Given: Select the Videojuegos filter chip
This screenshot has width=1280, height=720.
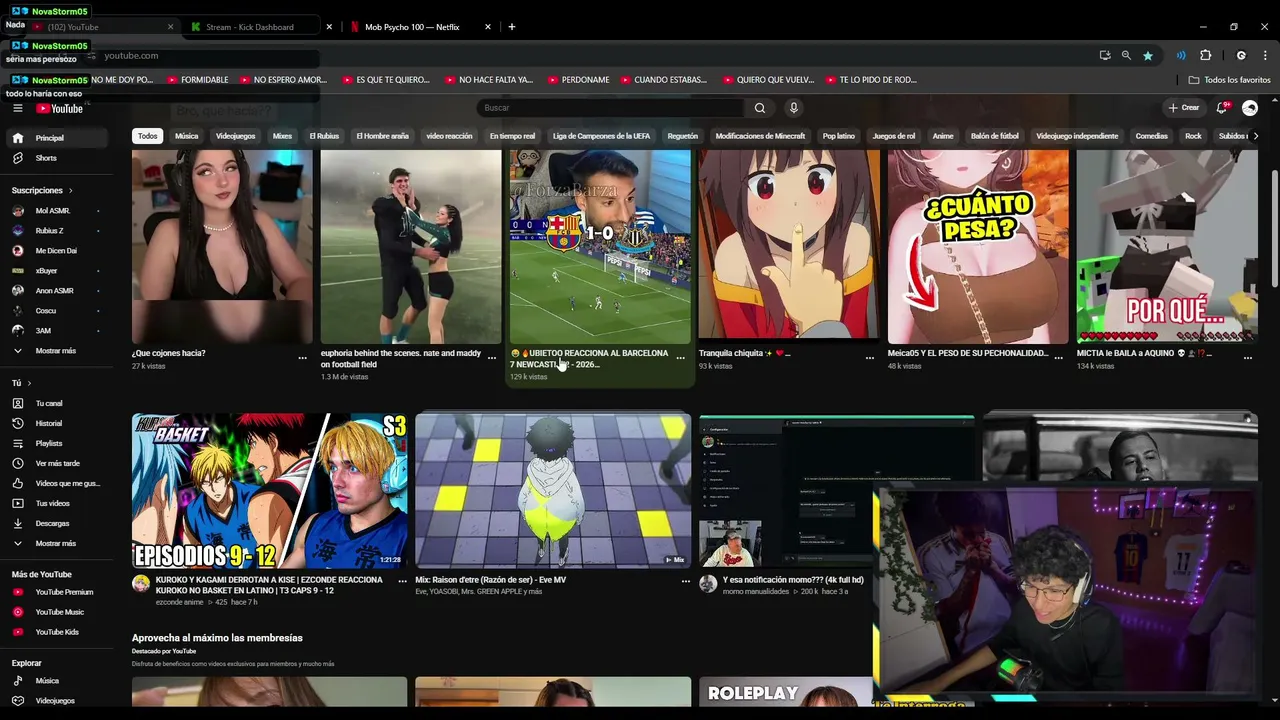Looking at the screenshot, I should click(x=236, y=136).
